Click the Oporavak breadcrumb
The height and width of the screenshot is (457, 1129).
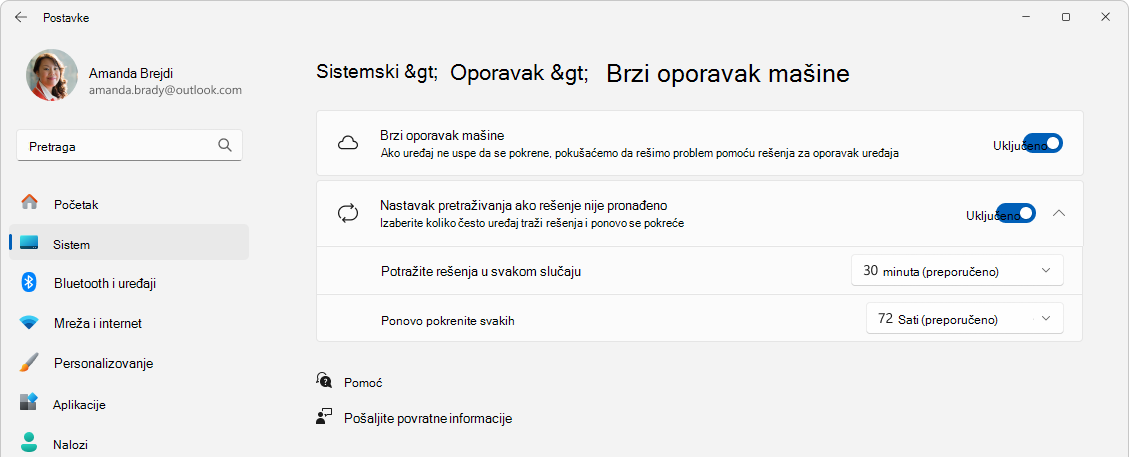(520, 73)
